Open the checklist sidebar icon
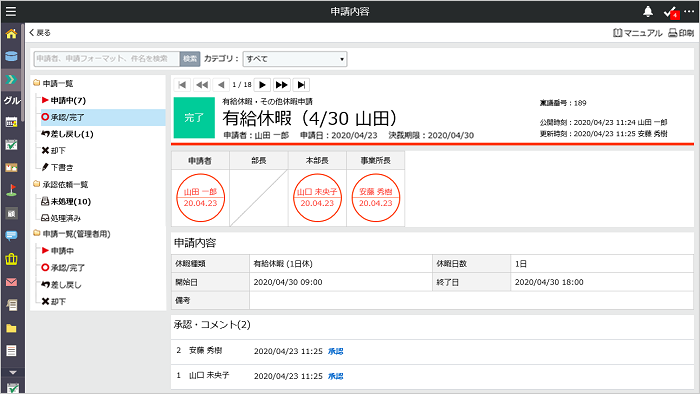 11,145
